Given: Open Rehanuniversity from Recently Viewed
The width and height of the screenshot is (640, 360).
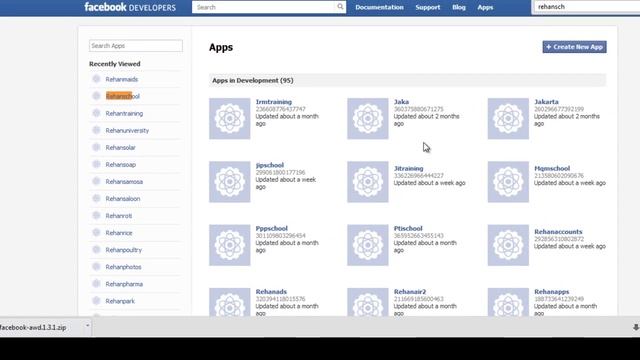Looking at the screenshot, I should 127,131.
